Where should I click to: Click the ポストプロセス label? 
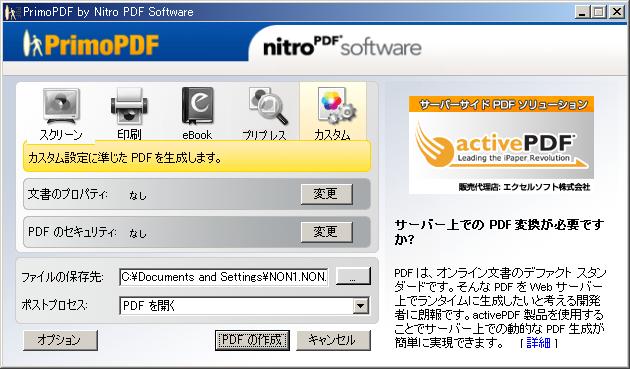54,305
